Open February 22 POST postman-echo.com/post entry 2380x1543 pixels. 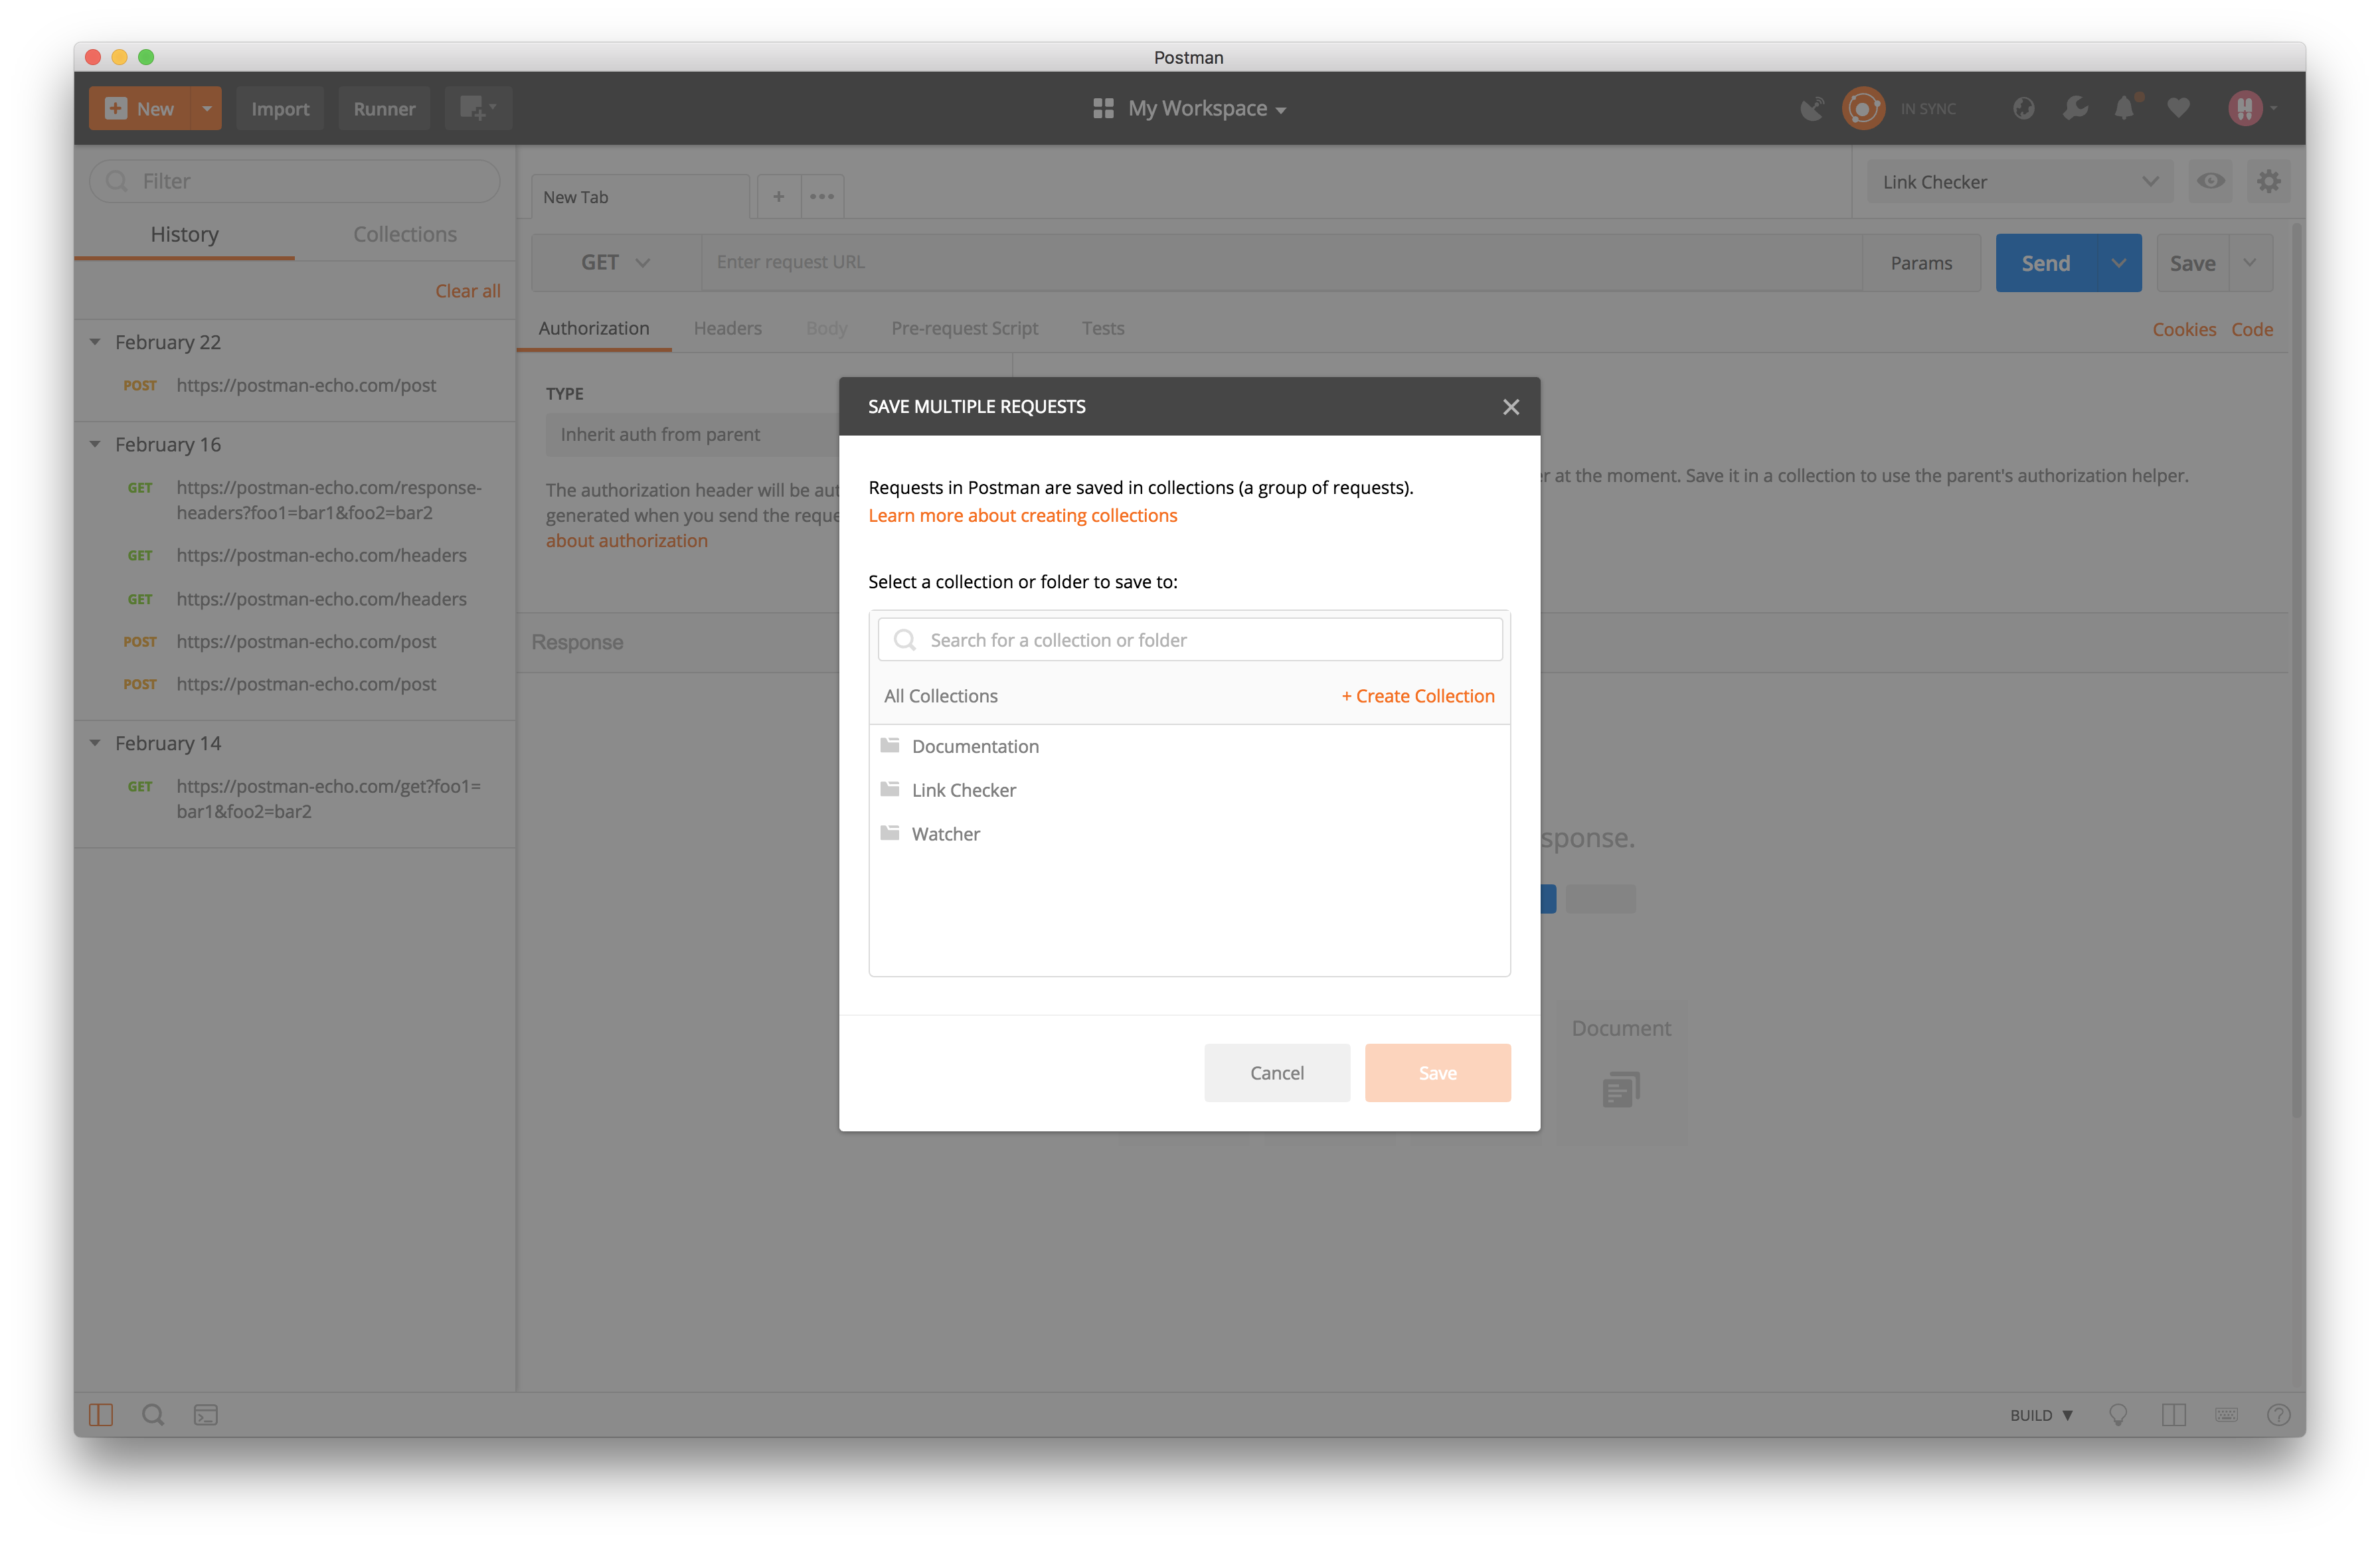pyautogui.click(x=295, y=385)
